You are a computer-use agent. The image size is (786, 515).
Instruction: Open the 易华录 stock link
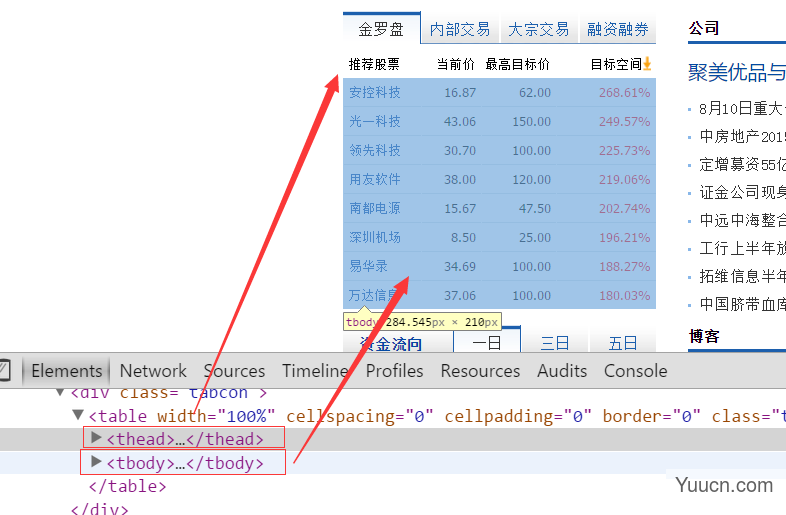[368, 266]
